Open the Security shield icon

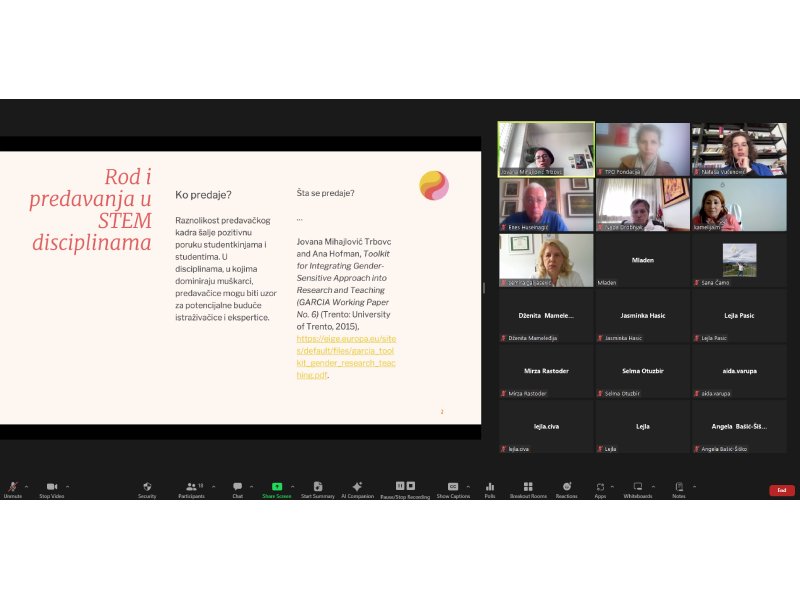(147, 487)
